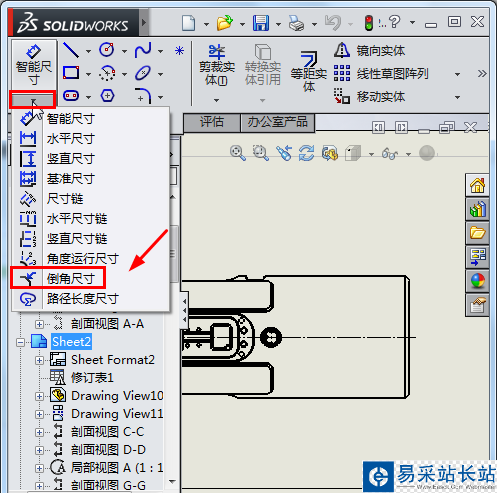This screenshot has width=497, height=493.
Task: Open the dropdown beside 线性草图阵列
Action: point(457,74)
